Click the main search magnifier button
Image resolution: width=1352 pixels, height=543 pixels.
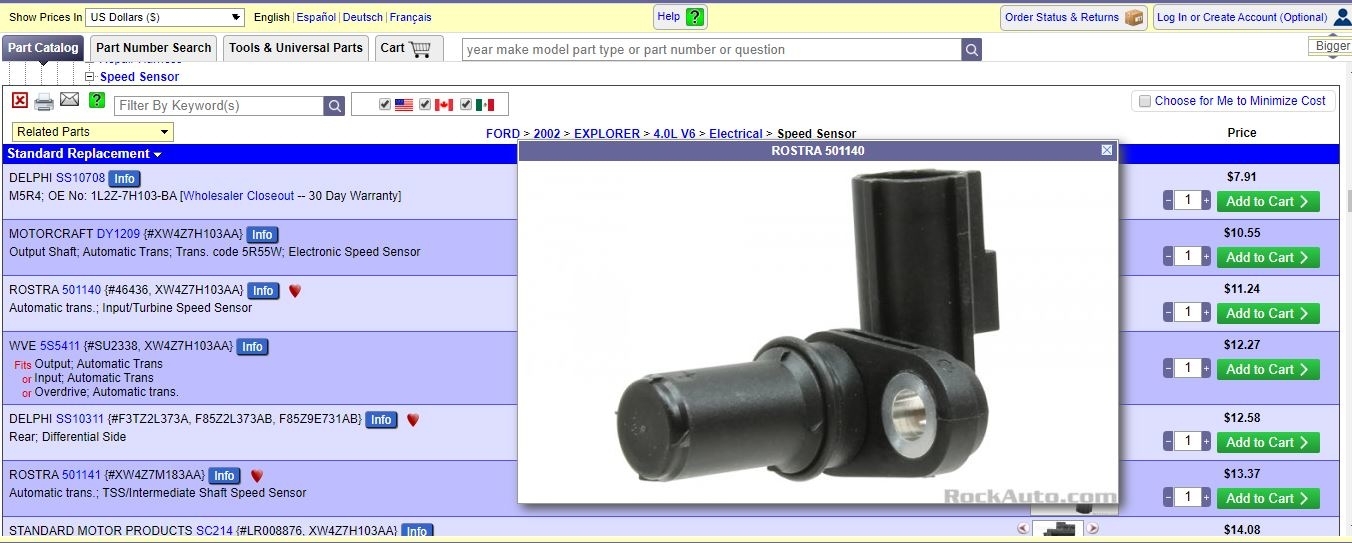(x=971, y=50)
